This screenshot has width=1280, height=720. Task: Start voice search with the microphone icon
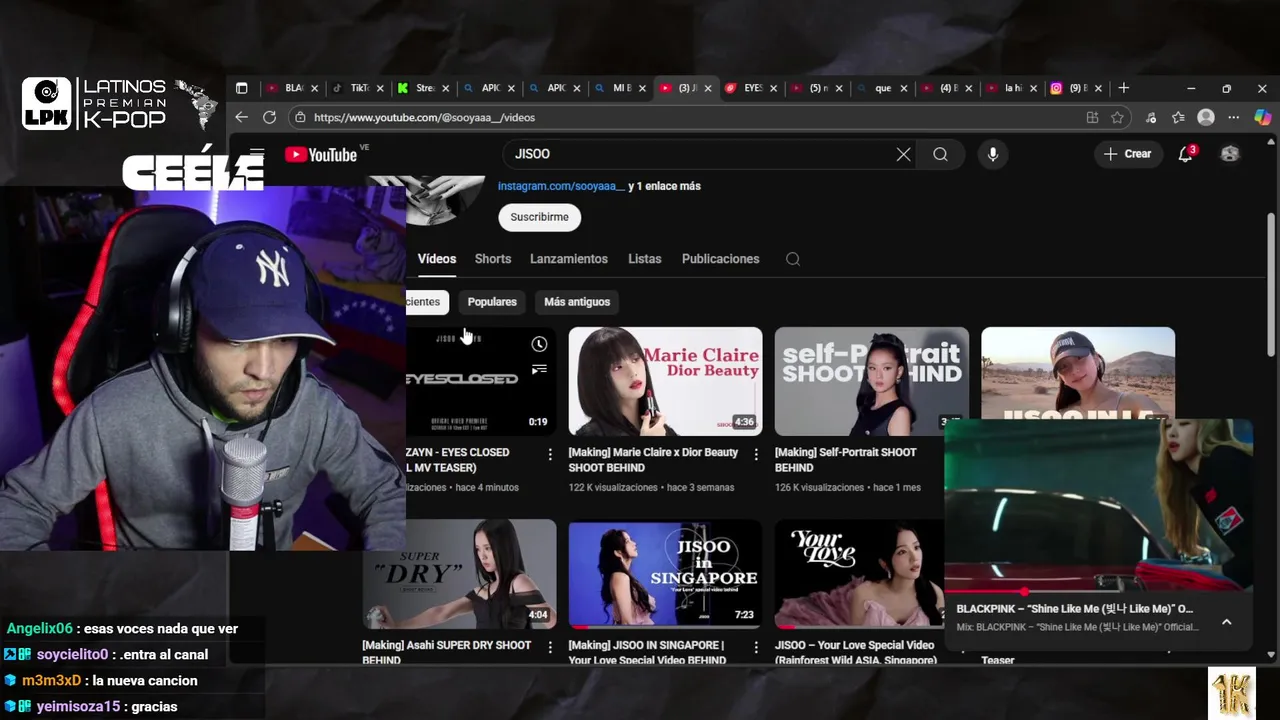click(992, 154)
